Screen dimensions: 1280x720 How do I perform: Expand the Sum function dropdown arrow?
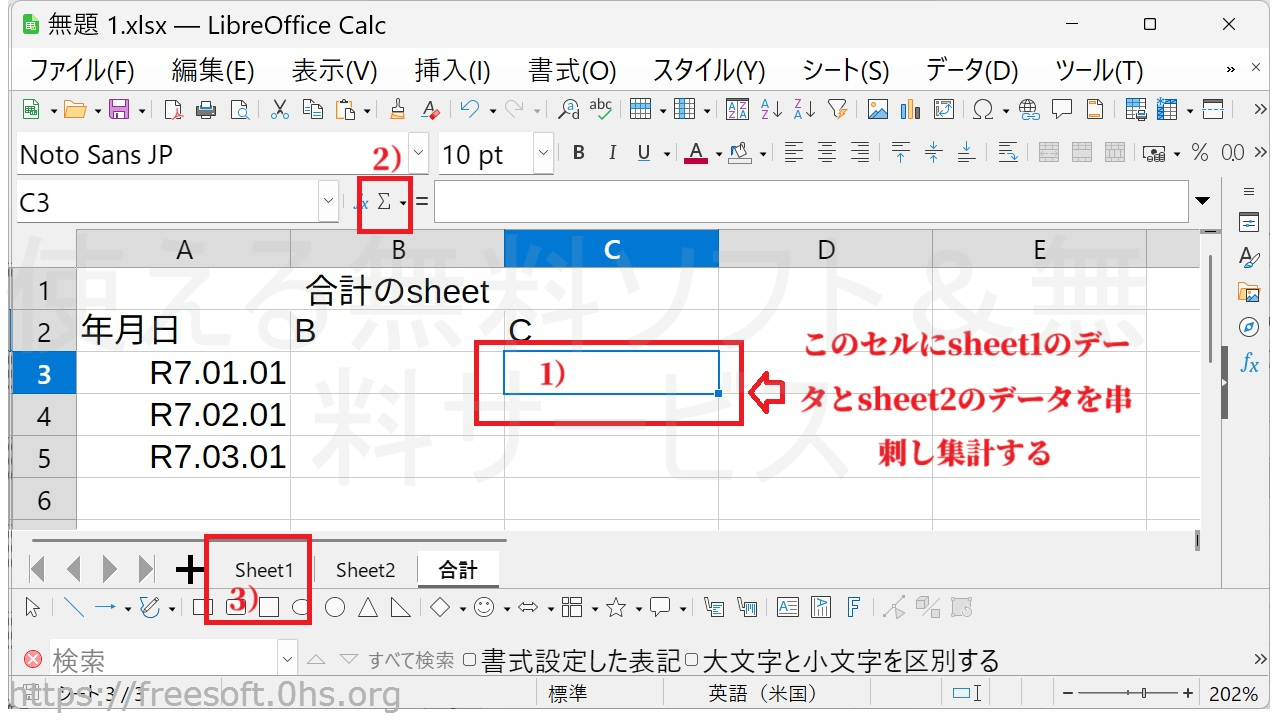[x=403, y=203]
